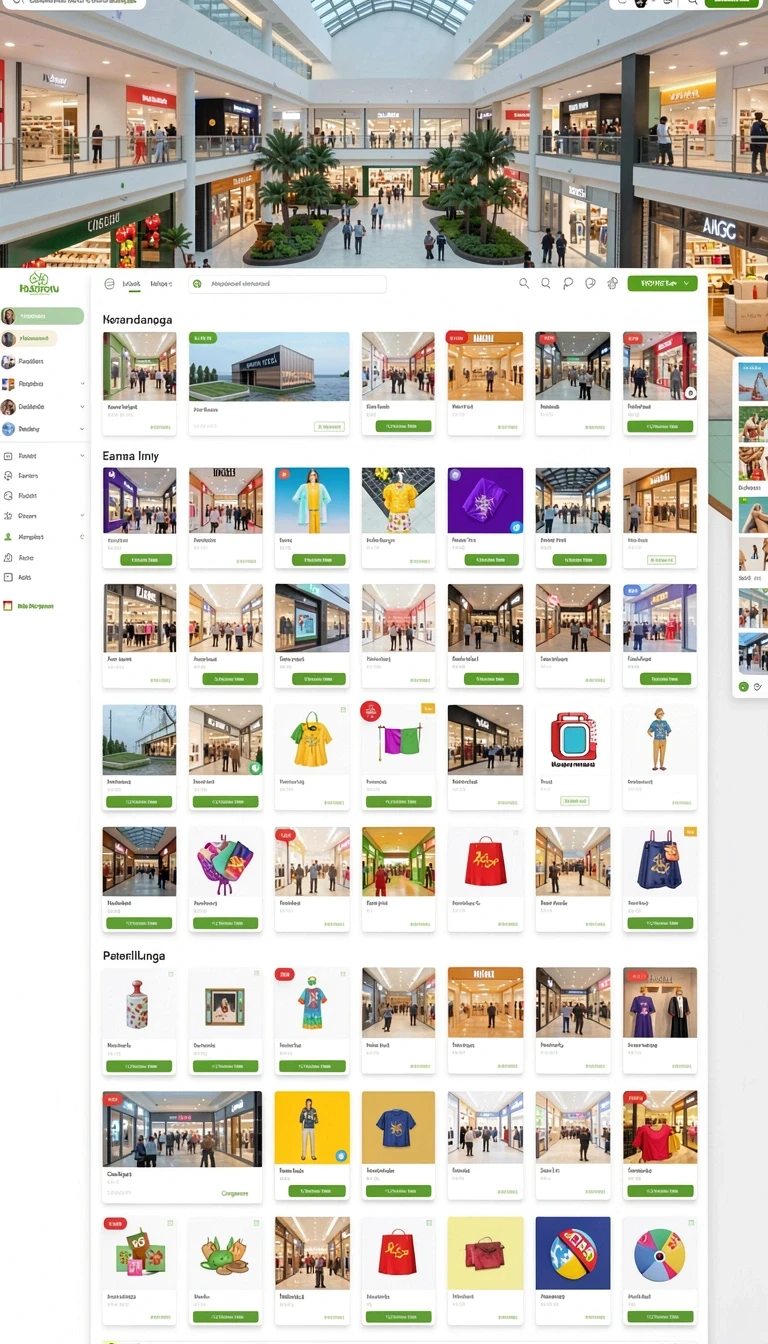Click the green button under the white vase card
The height and width of the screenshot is (1344, 768).
pos(139,1067)
